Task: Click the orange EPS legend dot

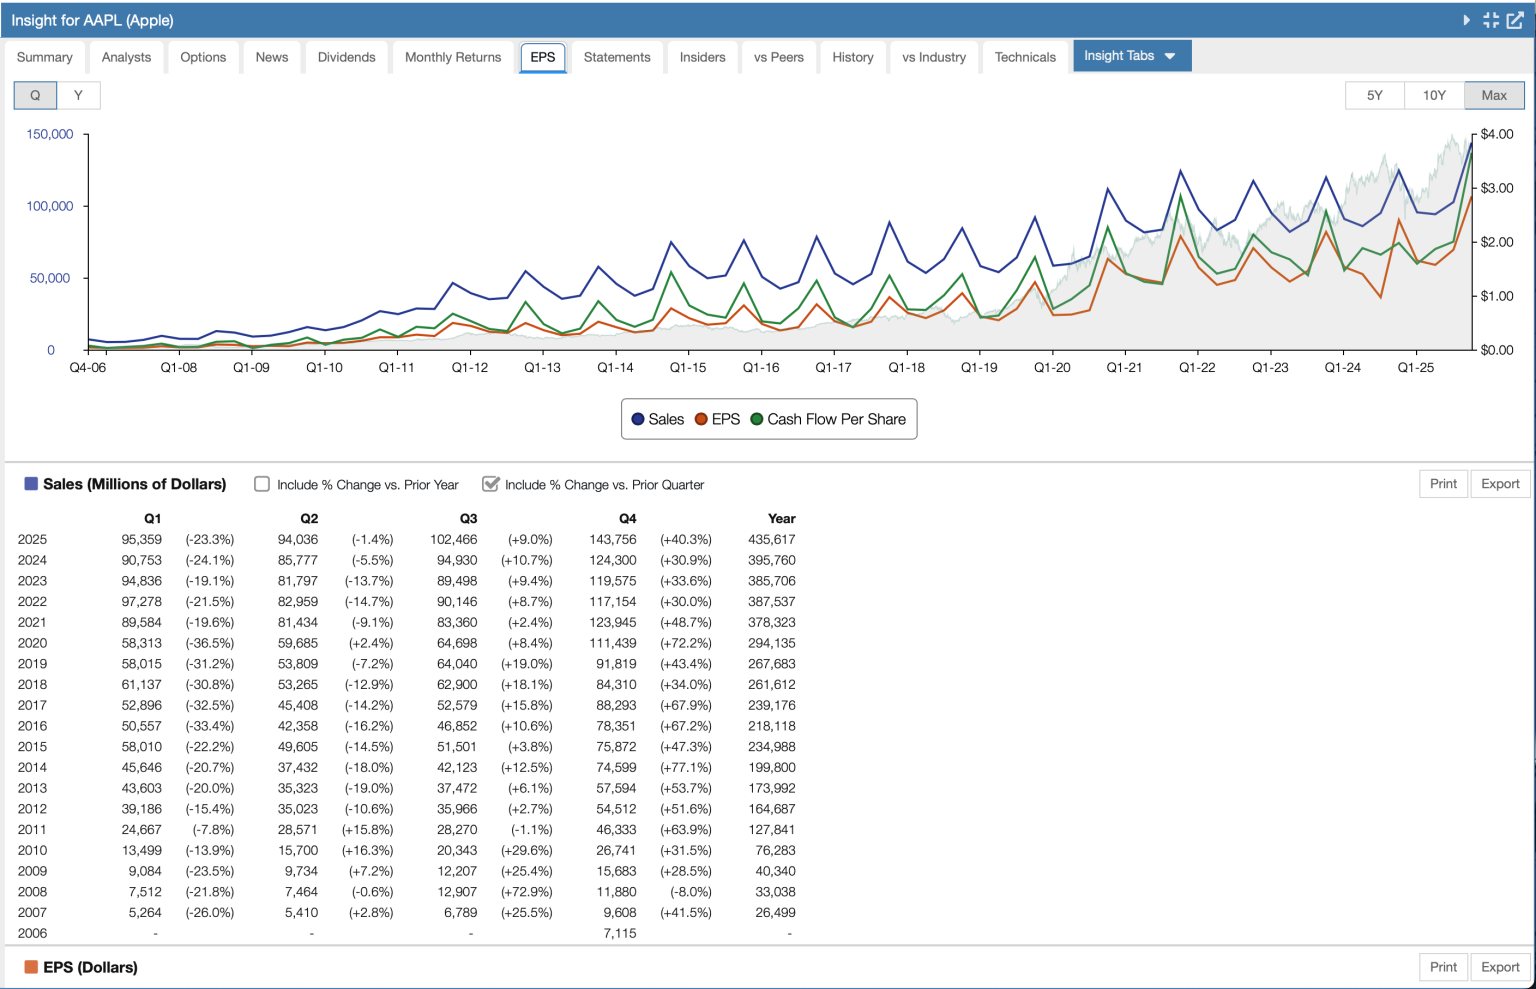Action: pos(701,419)
